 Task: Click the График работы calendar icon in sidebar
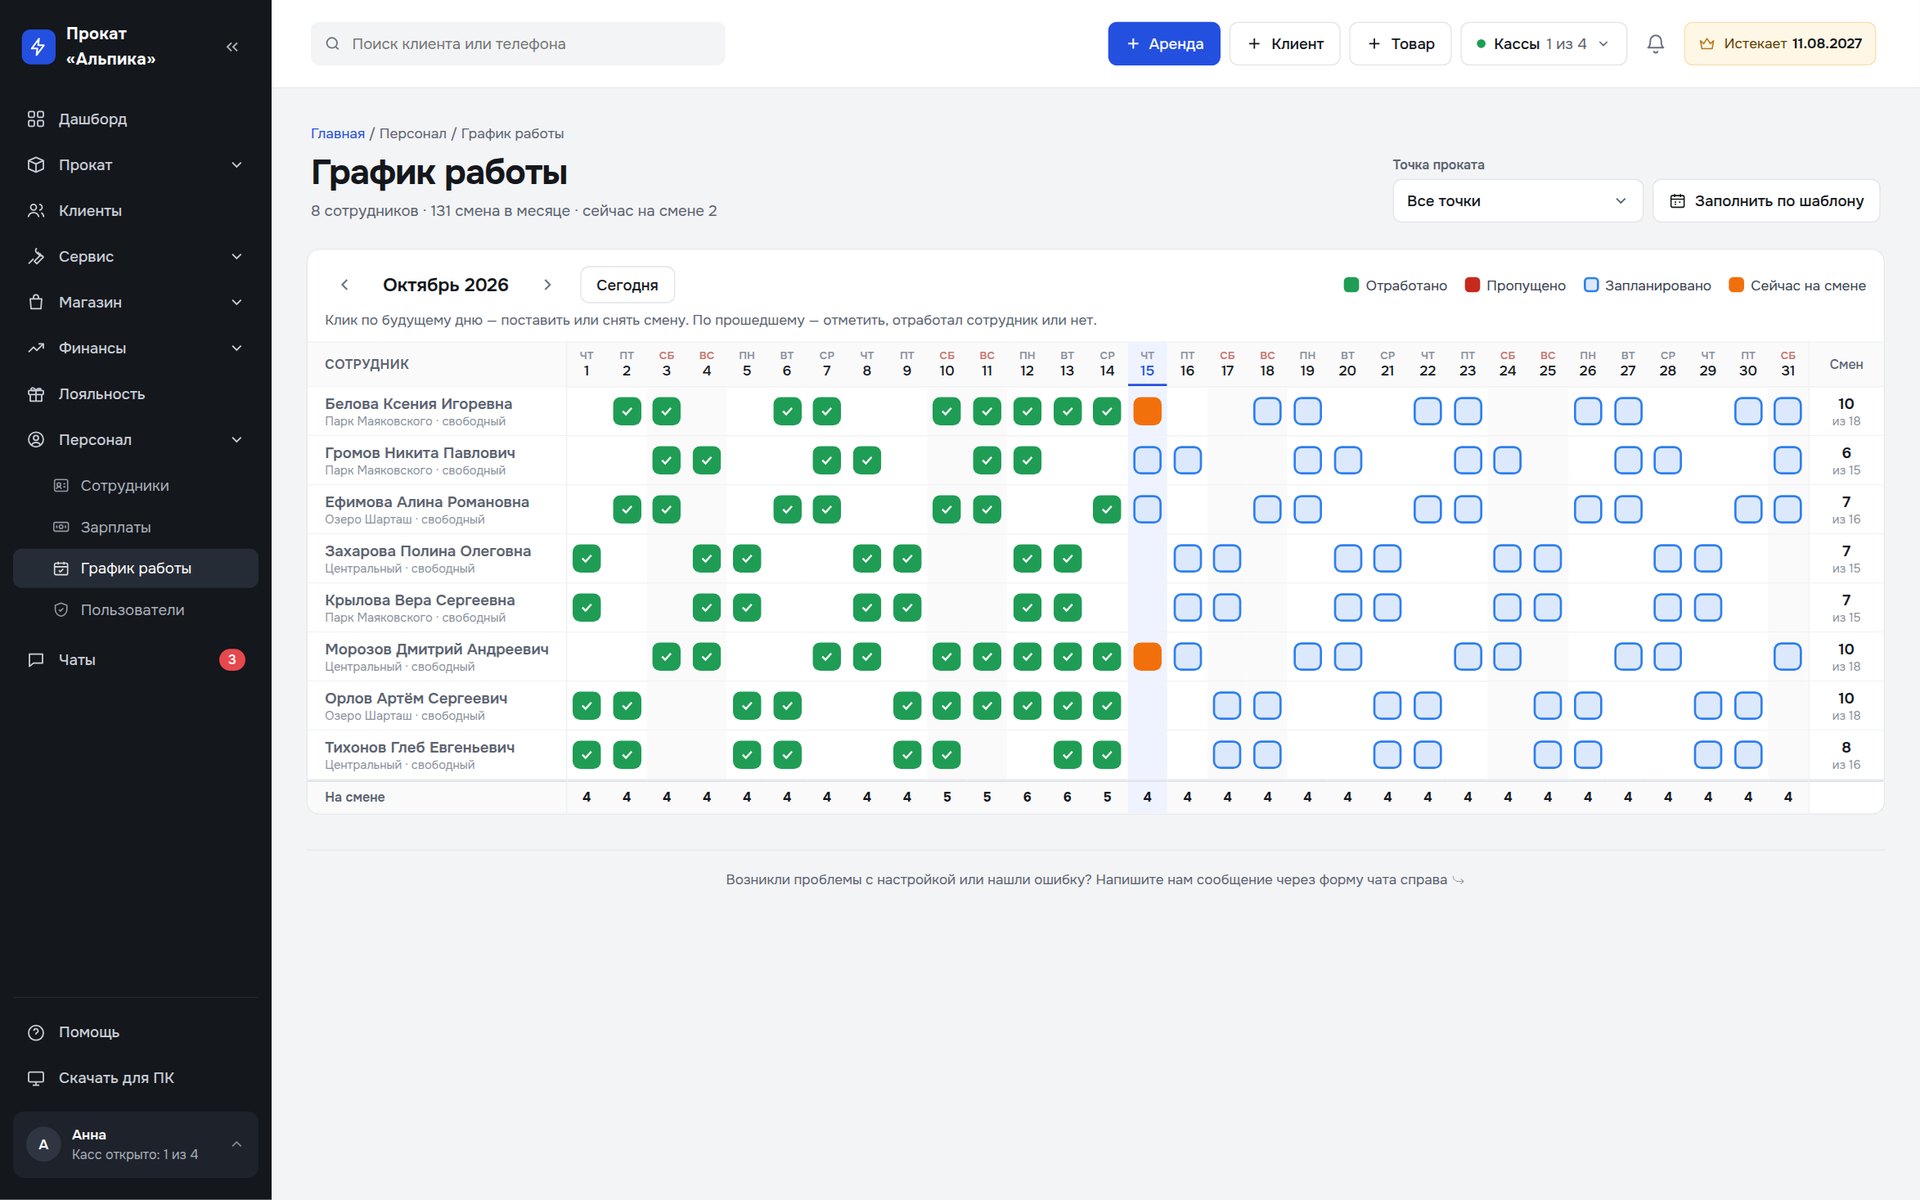61,569
